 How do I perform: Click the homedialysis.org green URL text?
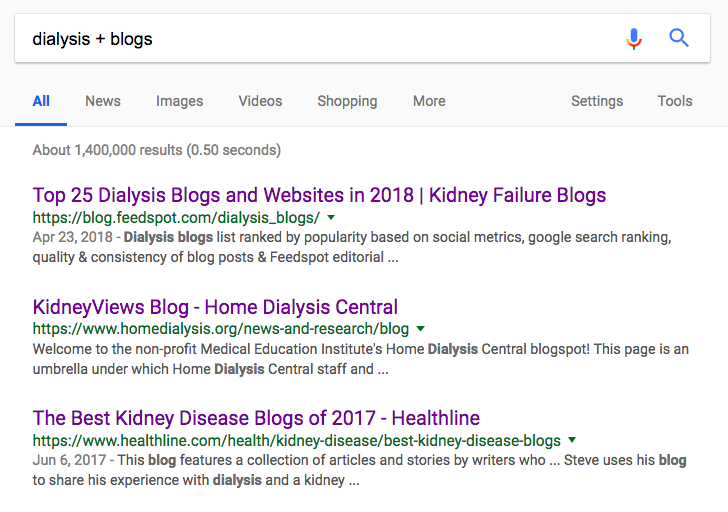pos(220,328)
